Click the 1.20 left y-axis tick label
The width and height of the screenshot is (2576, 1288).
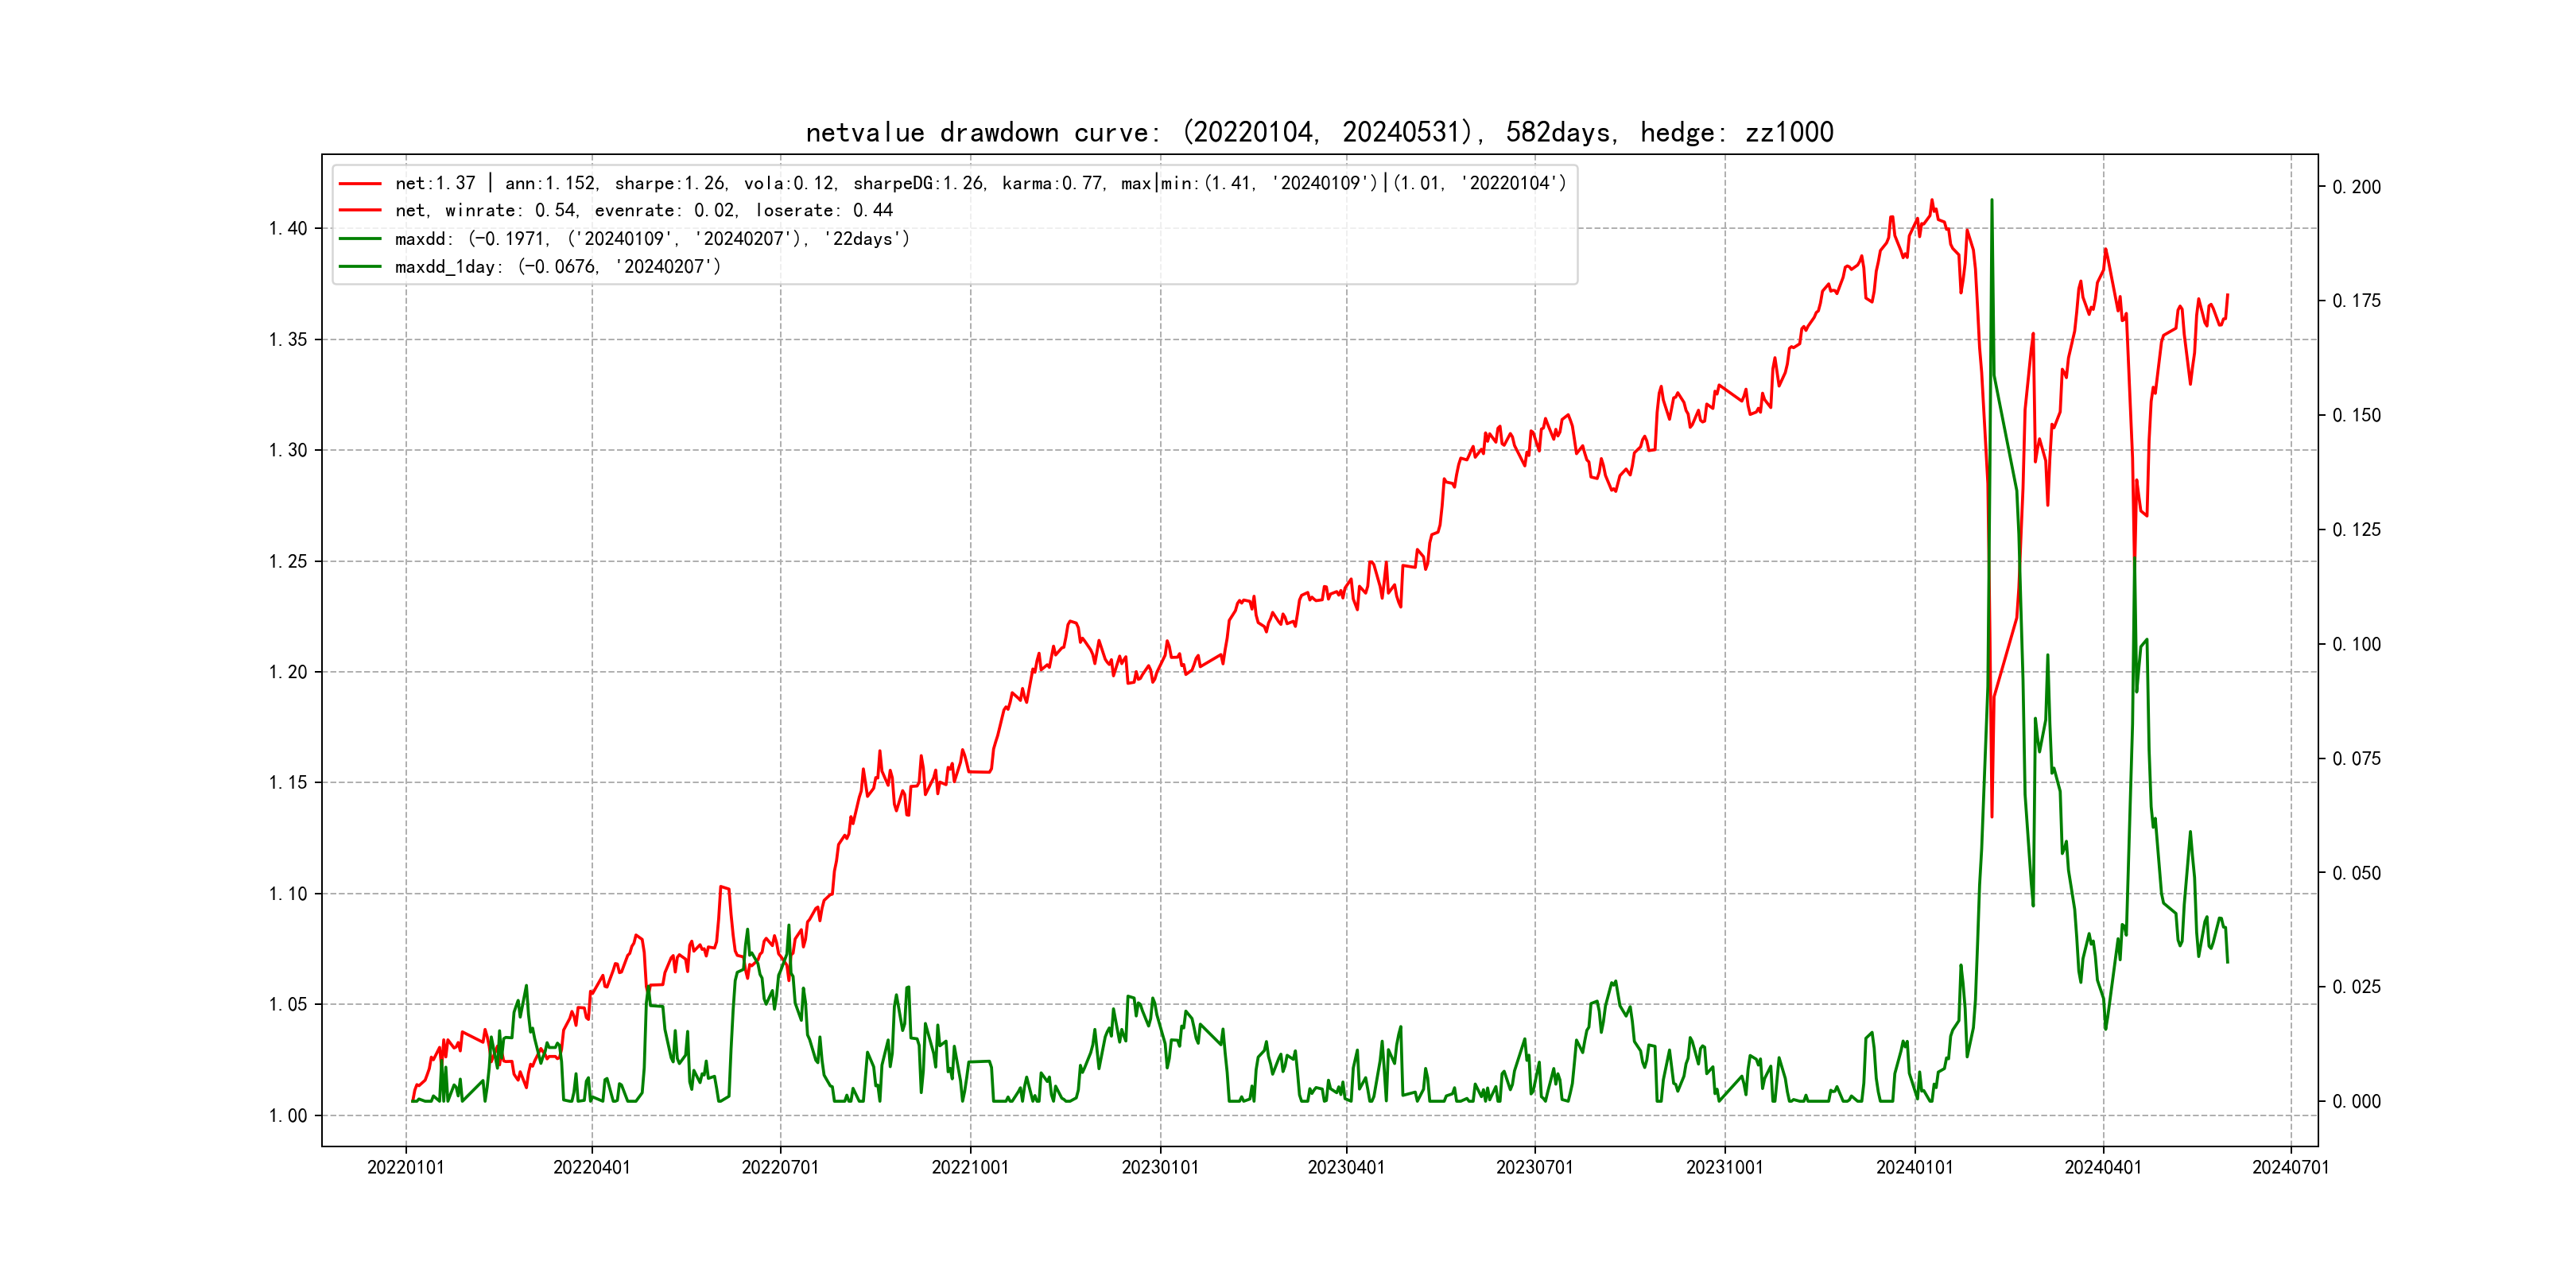[288, 672]
